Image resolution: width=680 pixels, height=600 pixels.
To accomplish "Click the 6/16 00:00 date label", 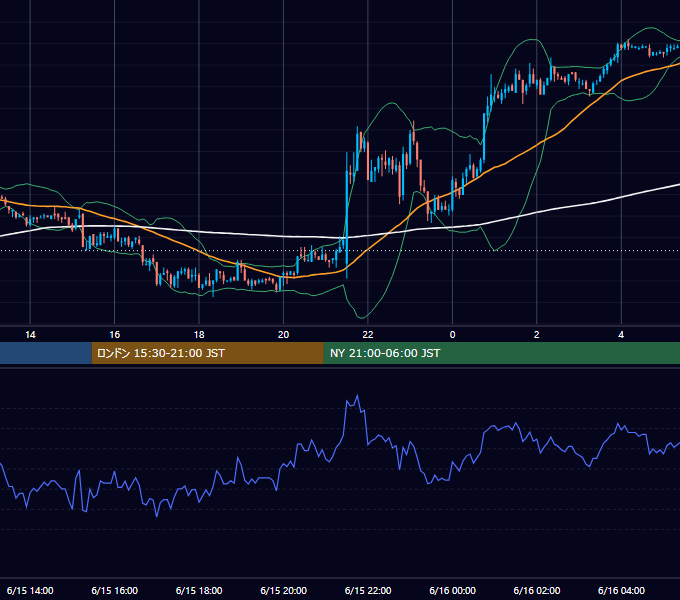I will (x=452, y=590).
